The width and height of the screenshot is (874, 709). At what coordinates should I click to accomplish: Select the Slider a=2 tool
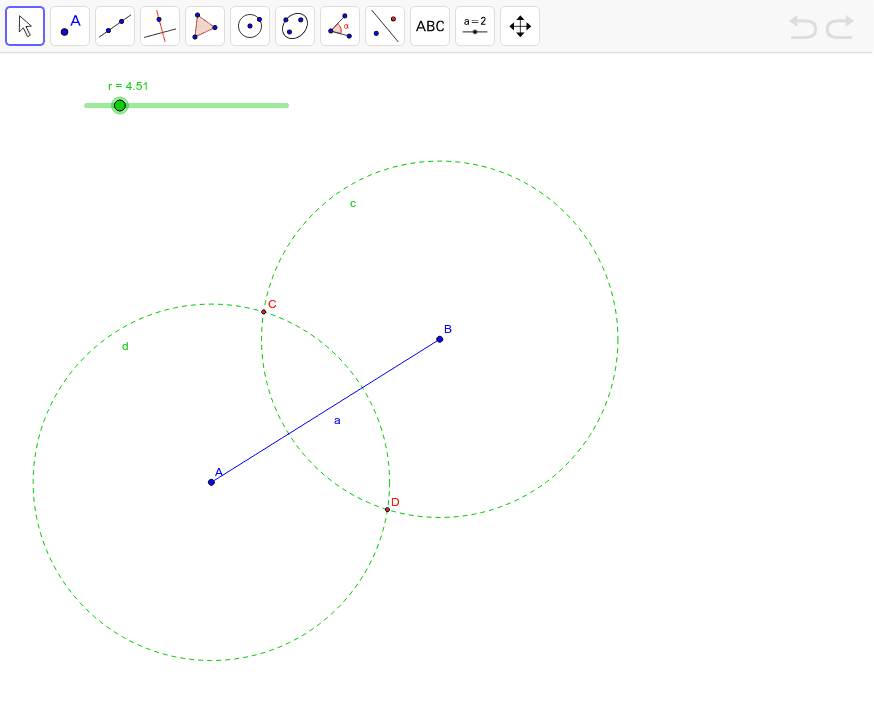coord(475,26)
